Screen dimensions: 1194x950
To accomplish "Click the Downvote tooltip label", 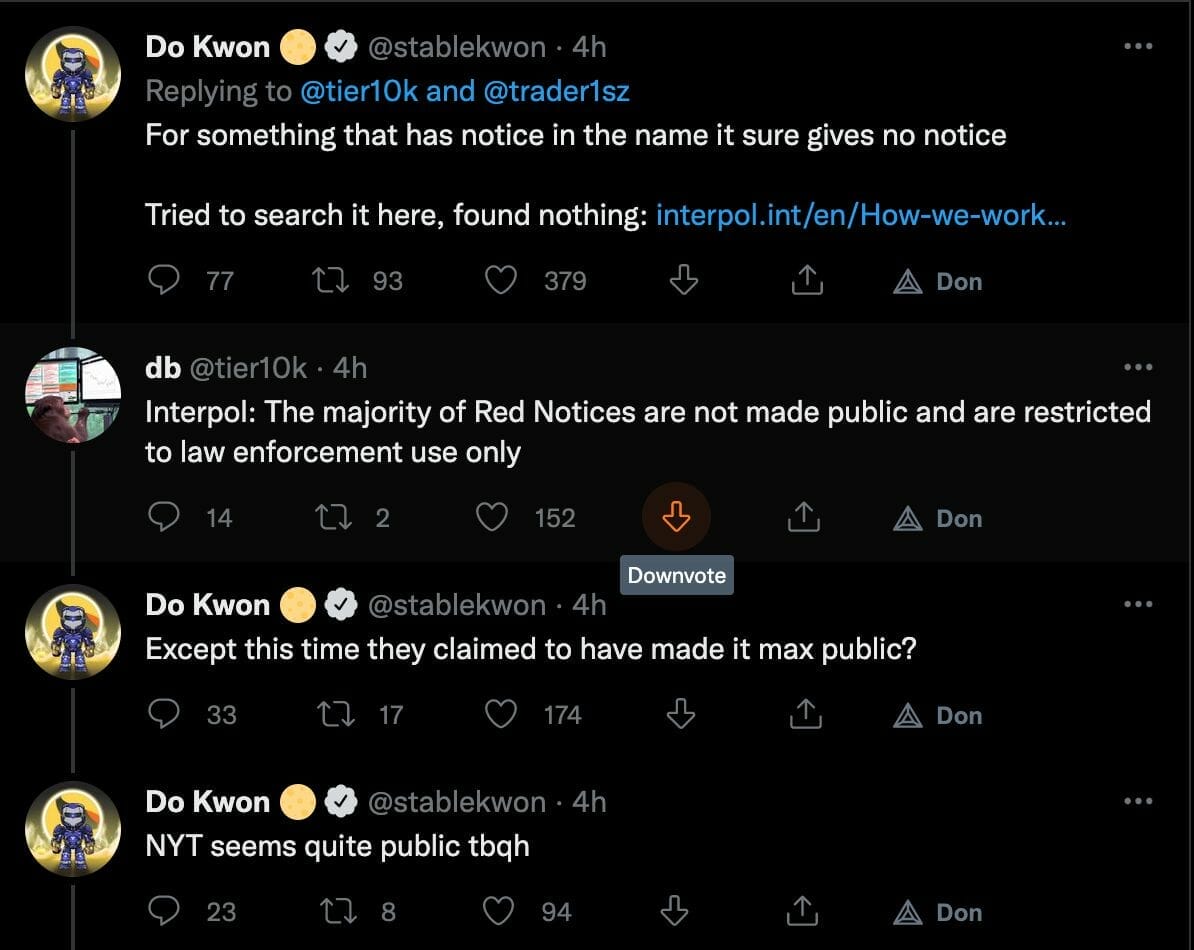I will coord(677,574).
